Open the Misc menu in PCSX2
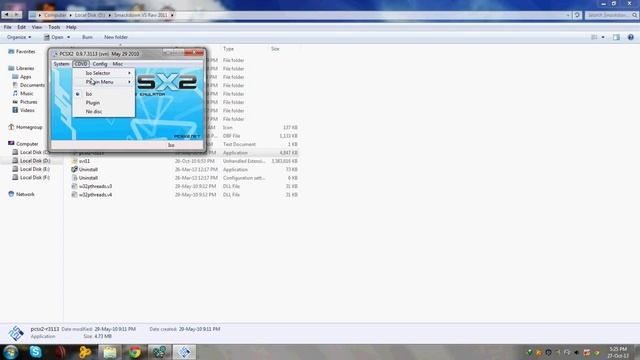The image size is (640, 360). [118, 64]
